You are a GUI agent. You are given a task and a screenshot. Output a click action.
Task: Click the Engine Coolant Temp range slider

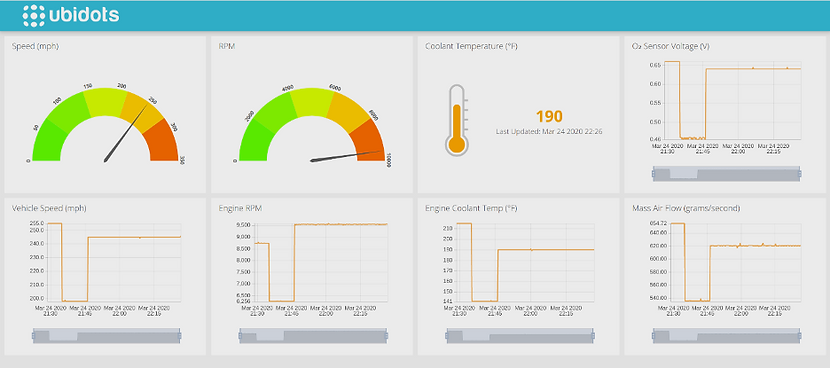click(x=520, y=336)
